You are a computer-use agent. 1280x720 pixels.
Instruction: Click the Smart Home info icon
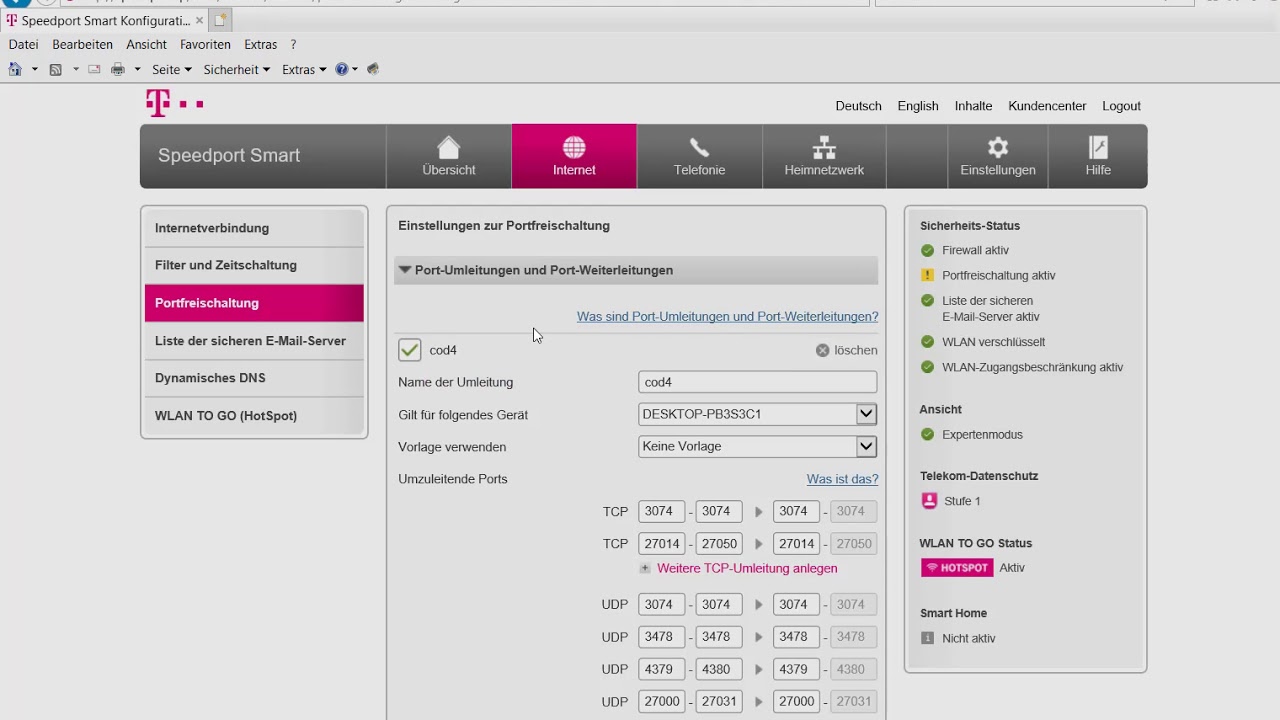pyautogui.click(x=928, y=638)
